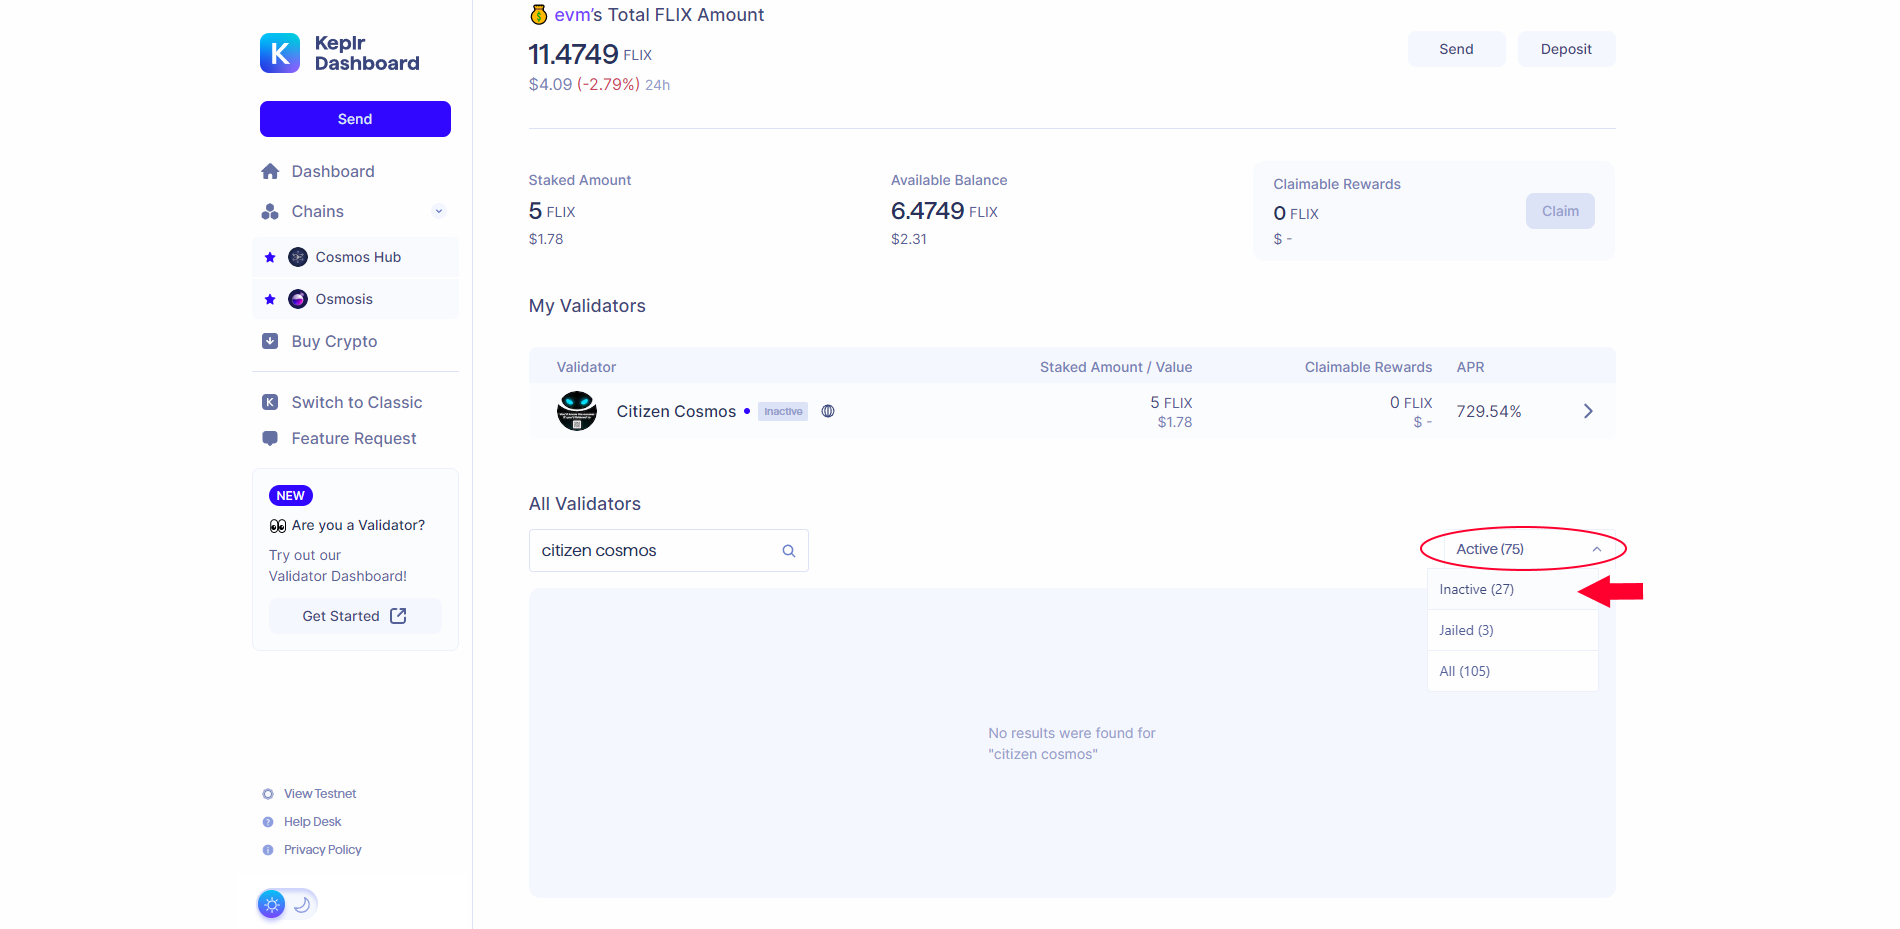1900x929 pixels.
Task: Open the Help Desk link
Action: [312, 822]
